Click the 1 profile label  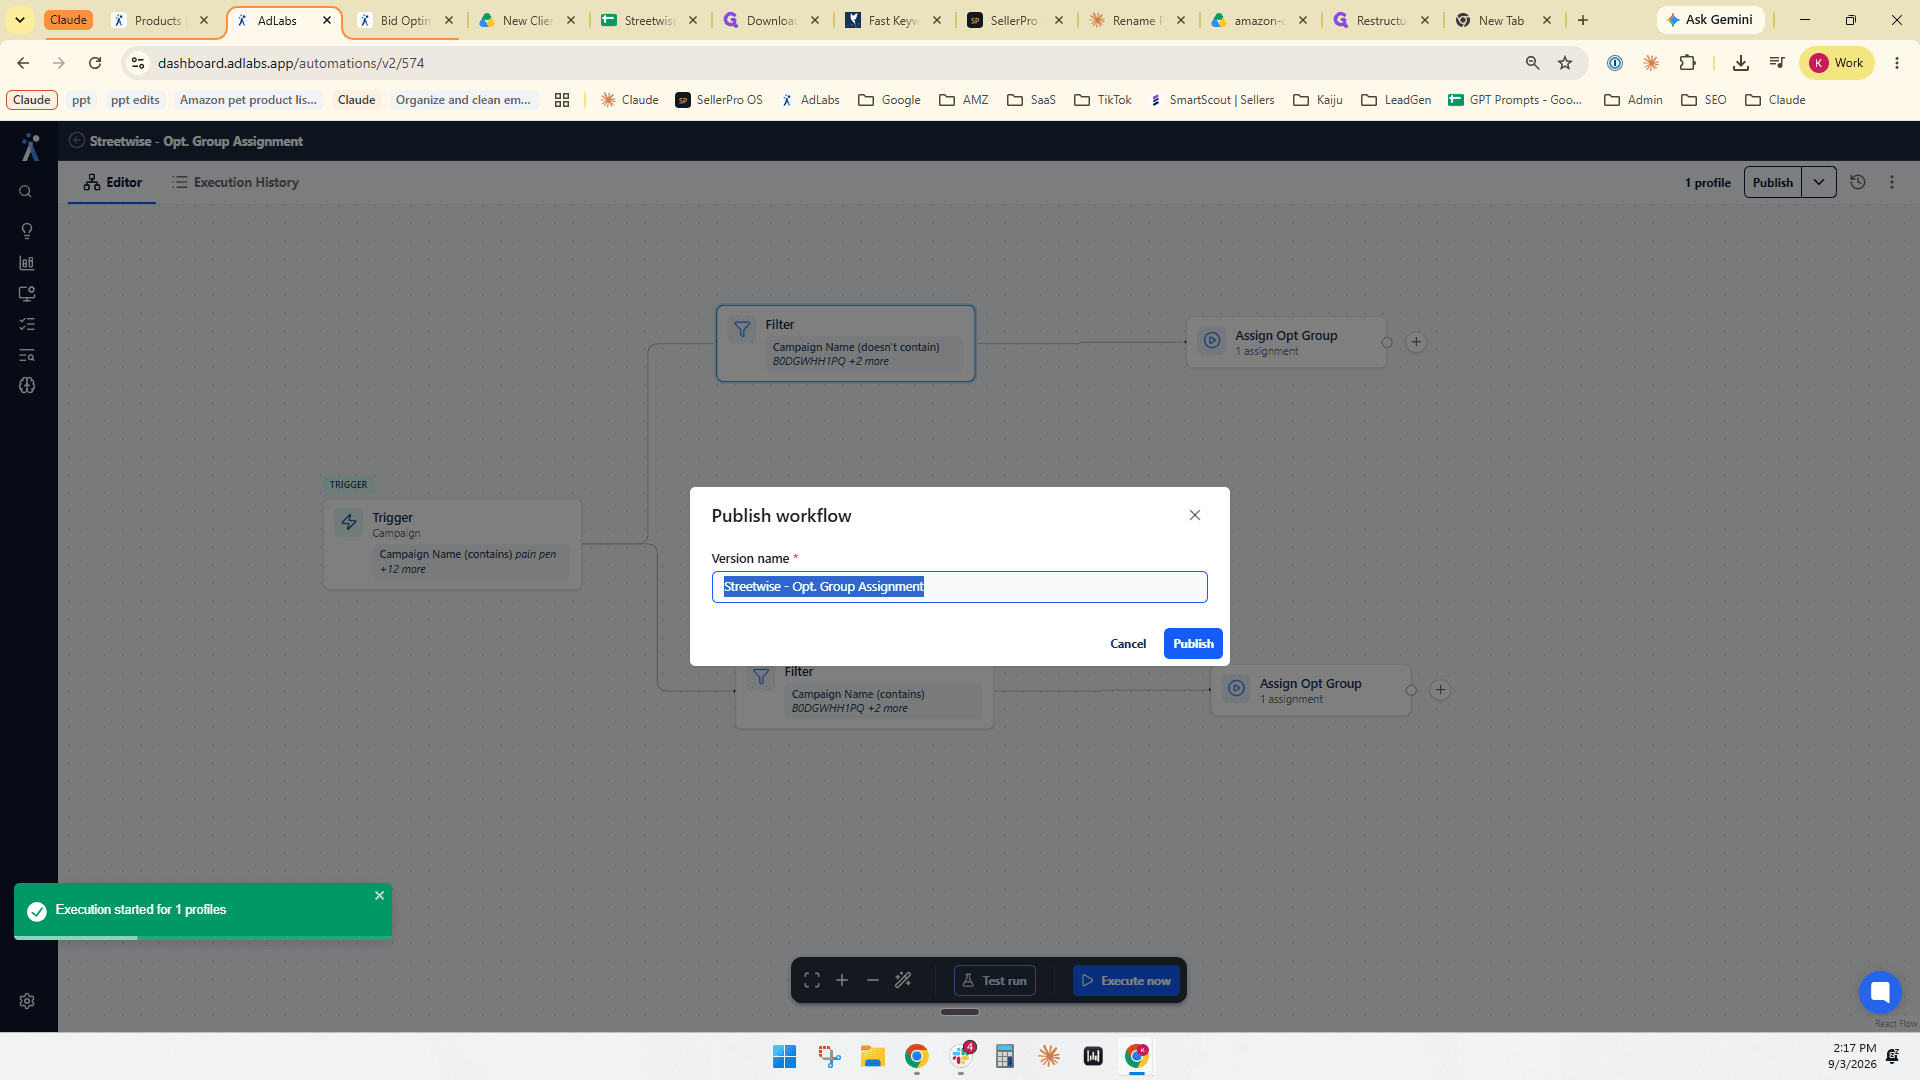[1707, 183]
